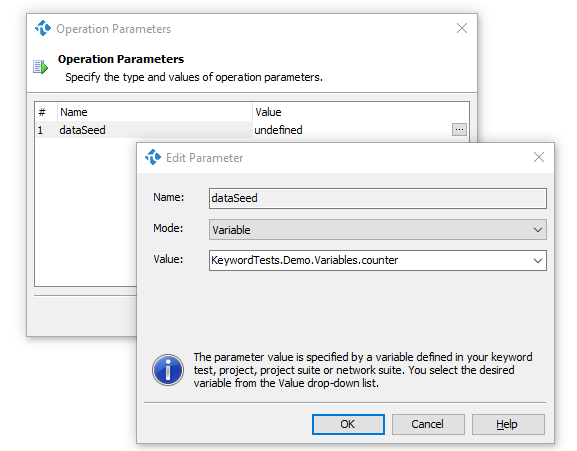Image resolution: width=577 pixels, height=451 pixels.
Task: Select Variable text in Mode combo box
Action: [x=231, y=230]
